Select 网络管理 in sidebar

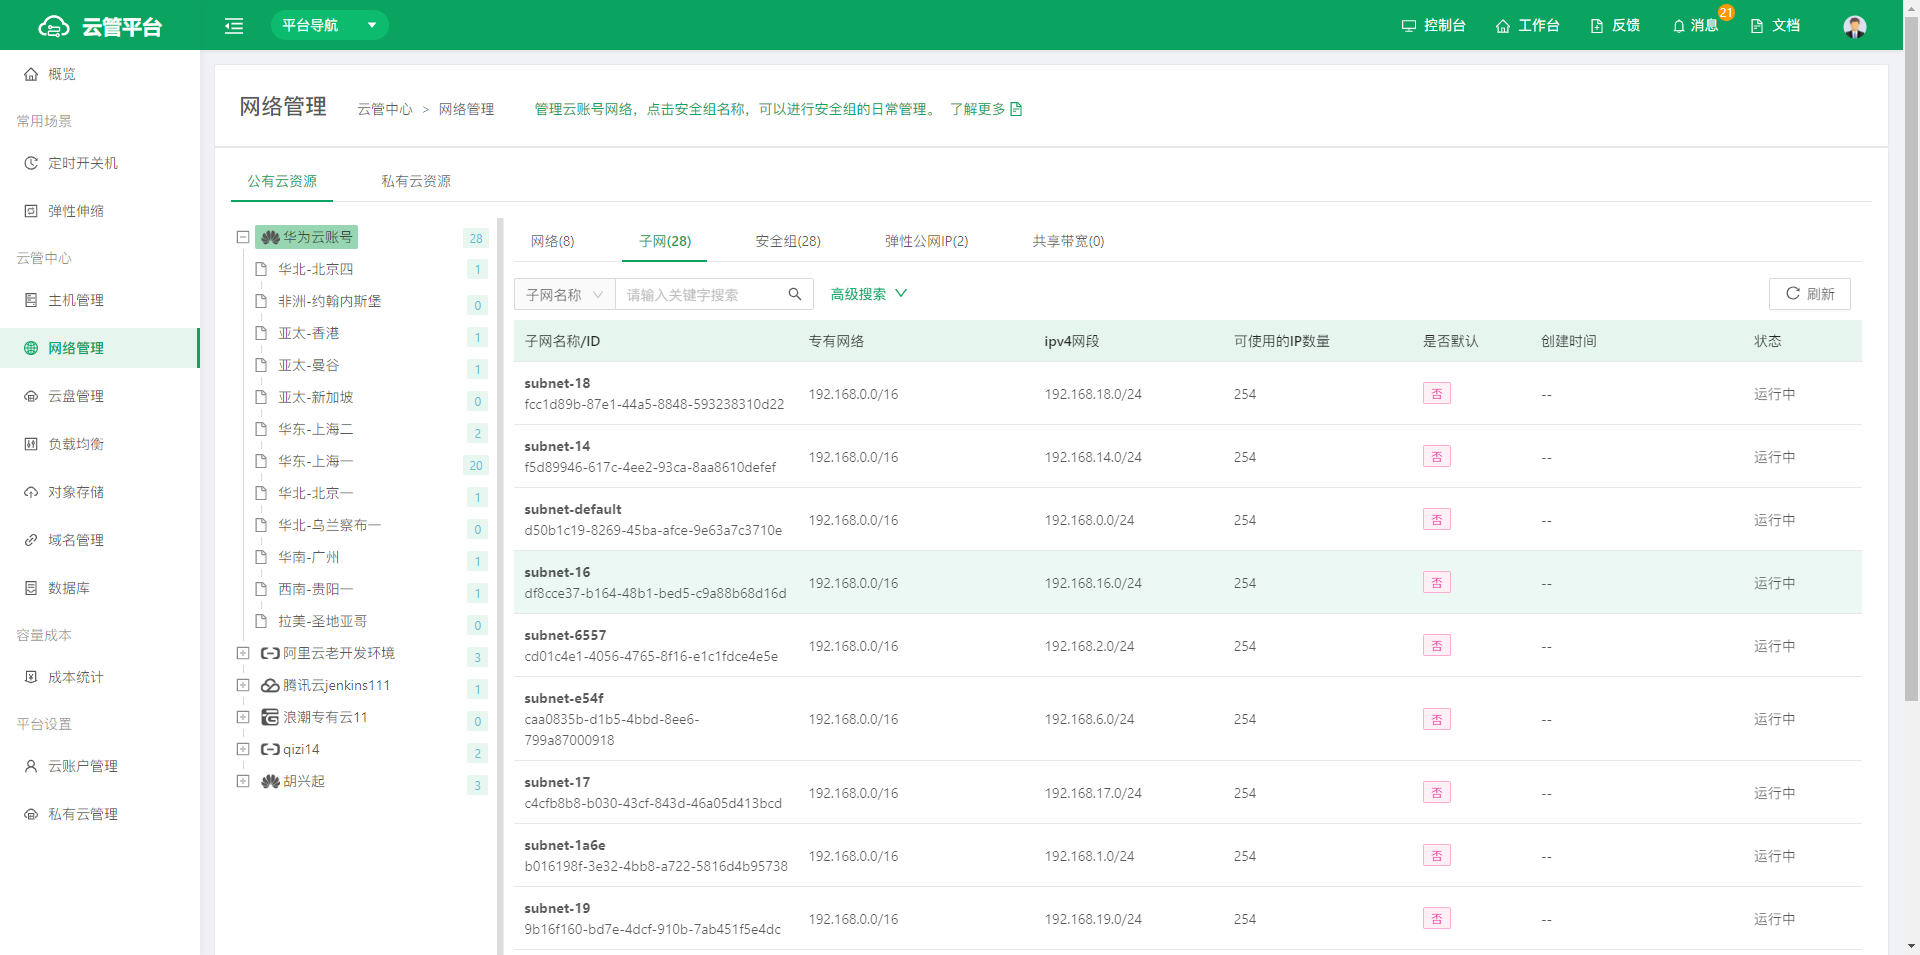tap(100, 348)
